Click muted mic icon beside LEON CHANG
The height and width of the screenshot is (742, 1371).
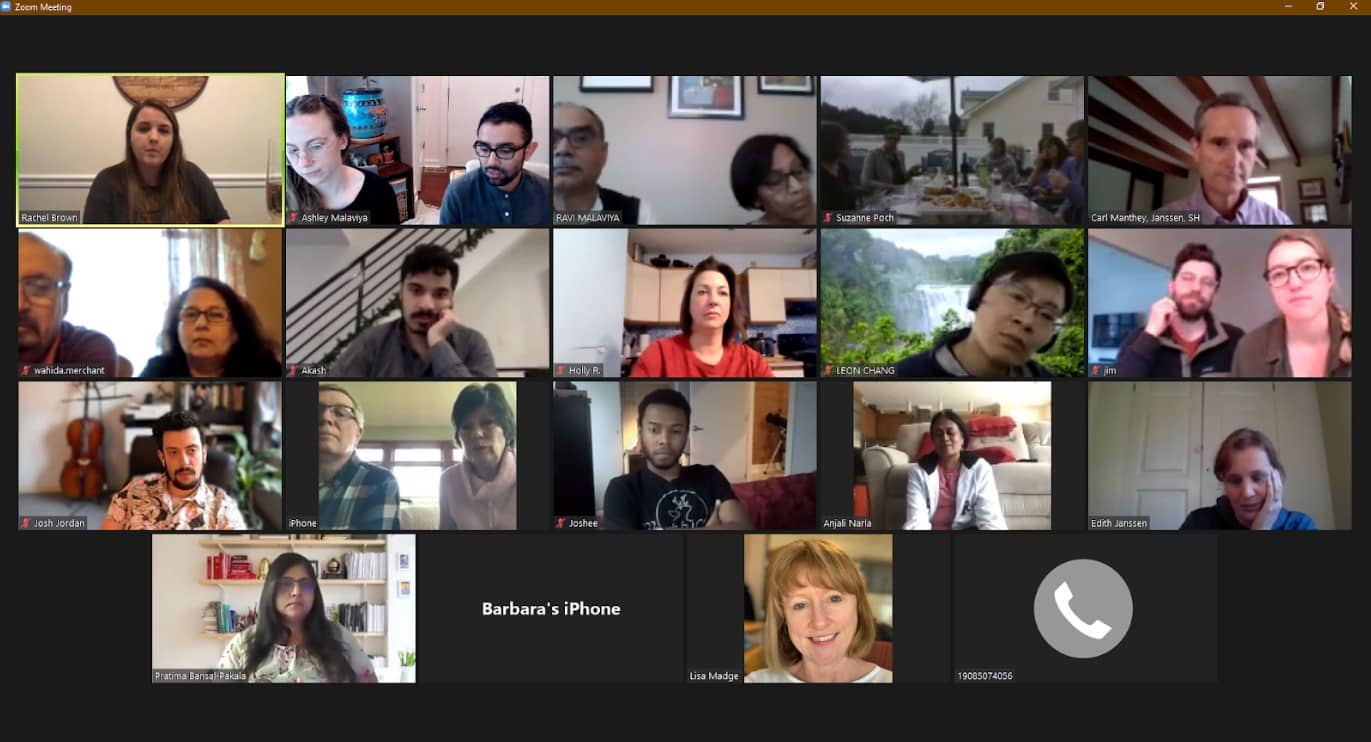tap(828, 370)
